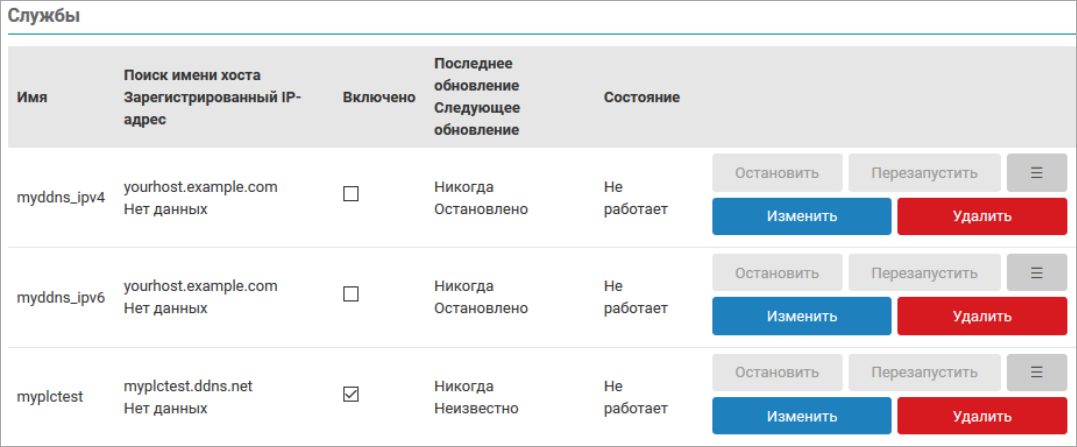
Task: Enable the myddns_ipv4 service checkbox
Action: click(x=351, y=194)
